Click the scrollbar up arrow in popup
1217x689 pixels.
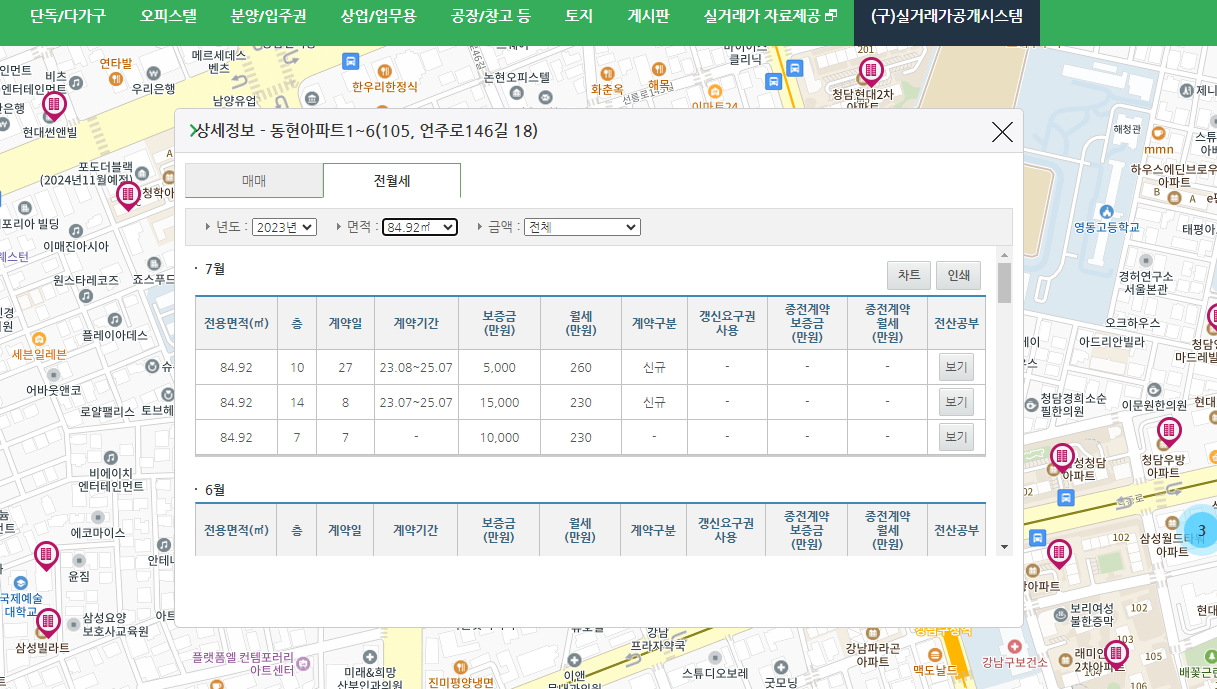(1004, 255)
